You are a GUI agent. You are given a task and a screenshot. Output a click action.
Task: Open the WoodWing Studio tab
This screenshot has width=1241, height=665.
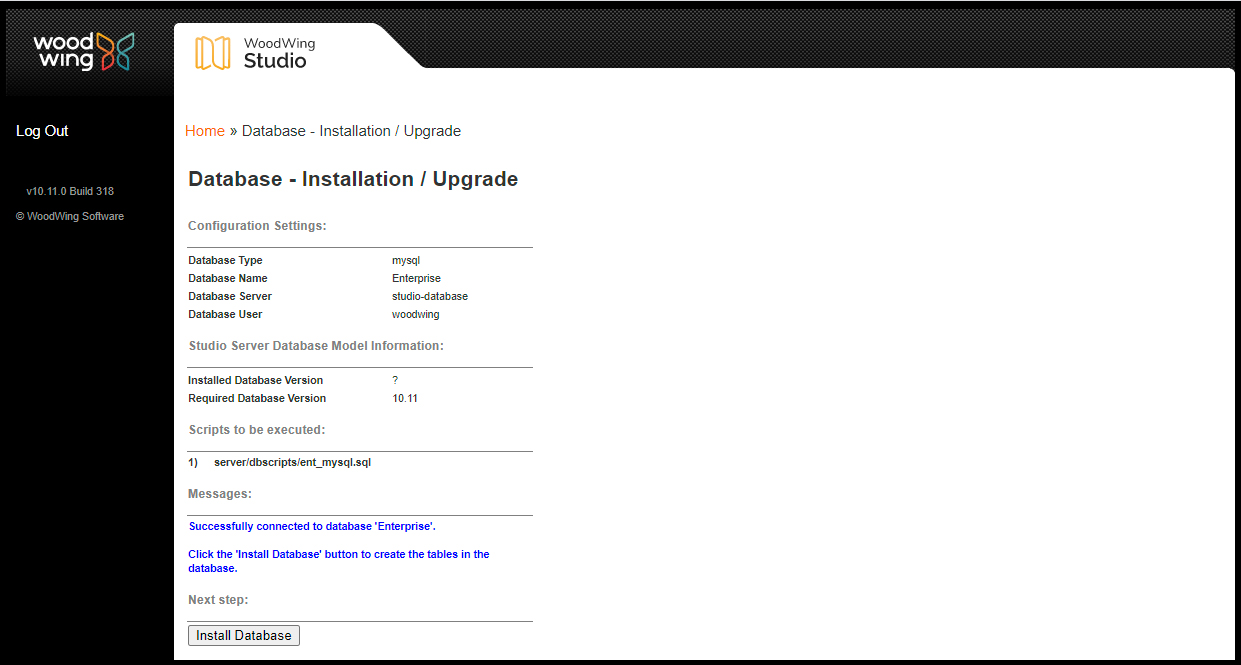(278, 52)
